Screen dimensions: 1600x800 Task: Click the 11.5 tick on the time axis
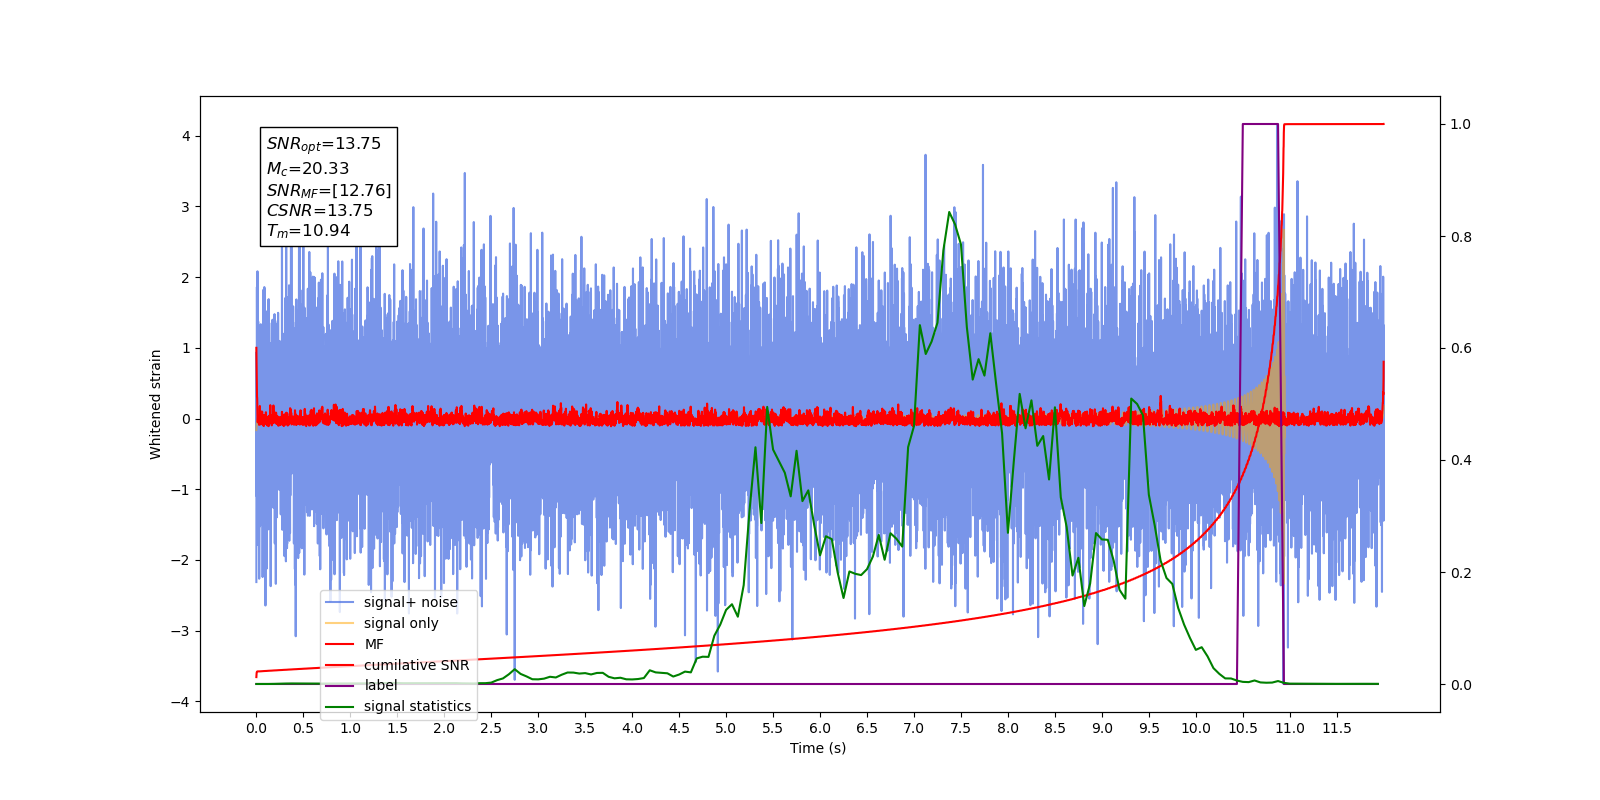tap(1337, 728)
